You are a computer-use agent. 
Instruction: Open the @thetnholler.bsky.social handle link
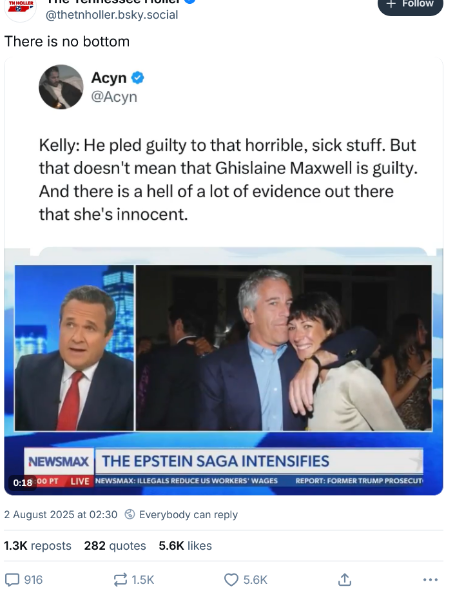[x=112, y=15]
